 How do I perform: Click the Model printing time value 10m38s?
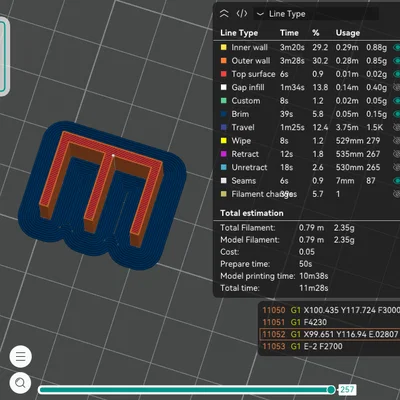tap(313, 276)
